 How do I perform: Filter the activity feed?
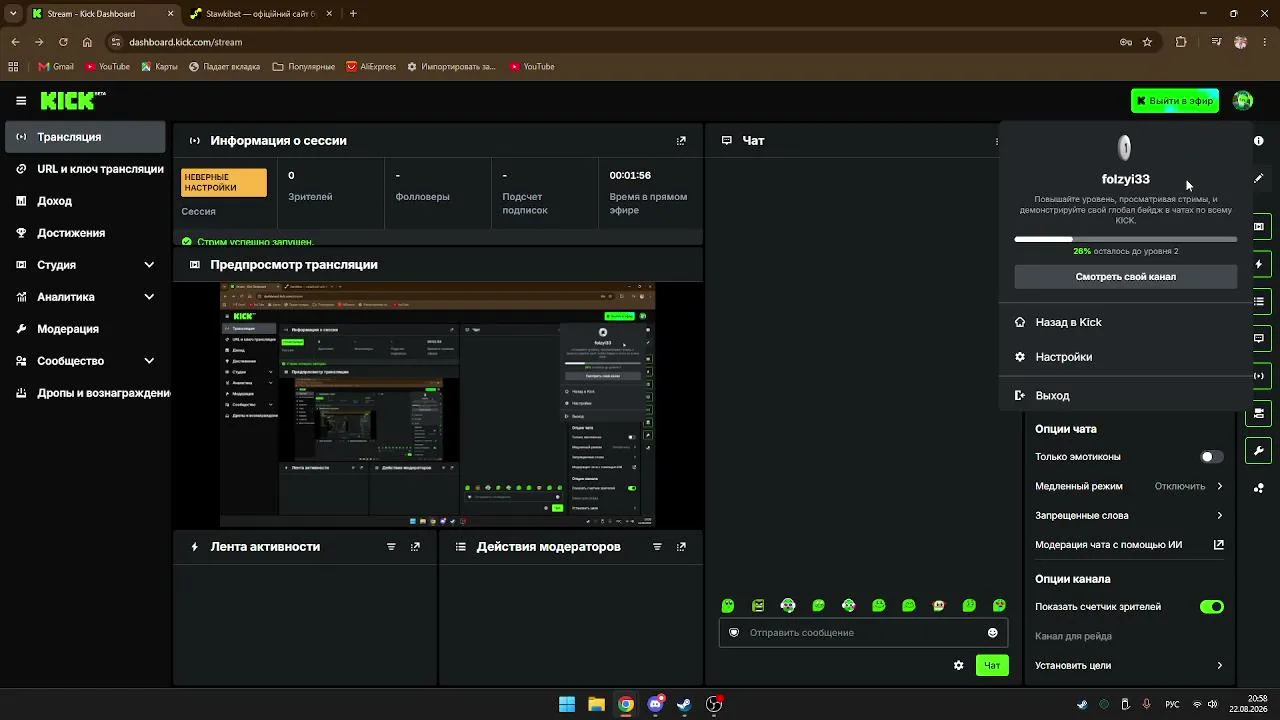coord(391,547)
